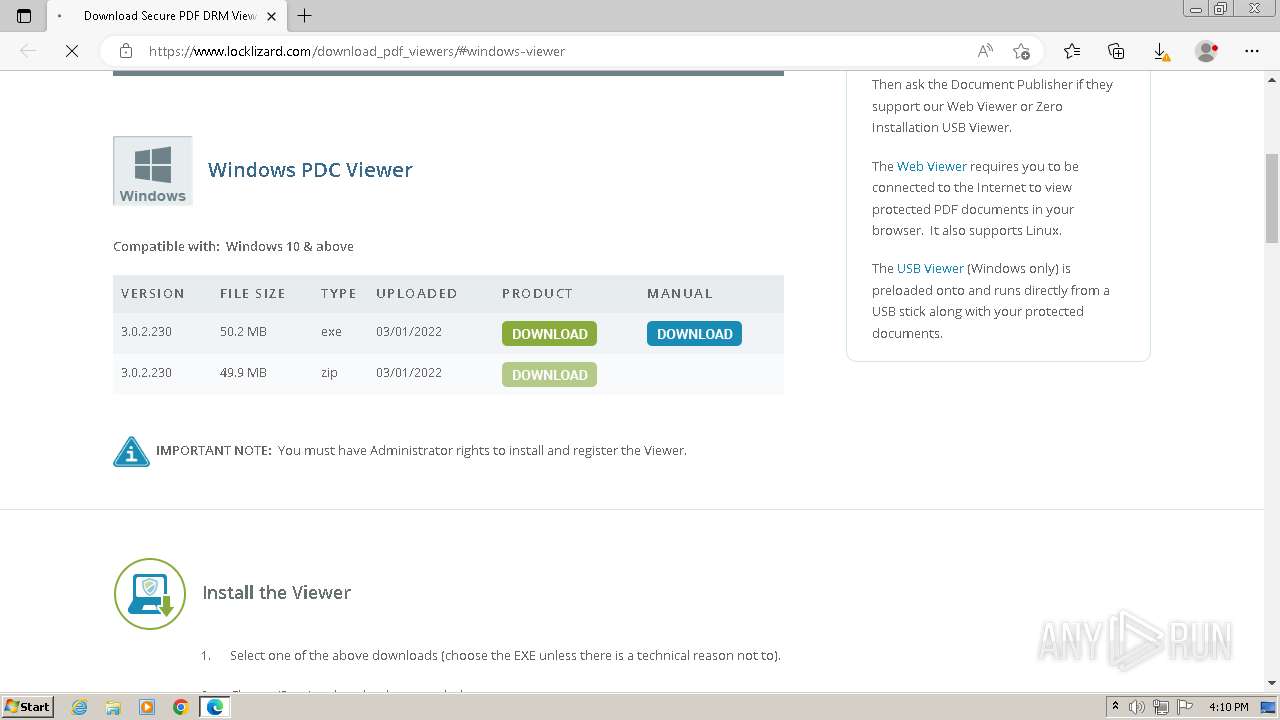This screenshot has width=1280, height=720.
Task: Launch Google Chrome from taskbar
Action: 181,707
